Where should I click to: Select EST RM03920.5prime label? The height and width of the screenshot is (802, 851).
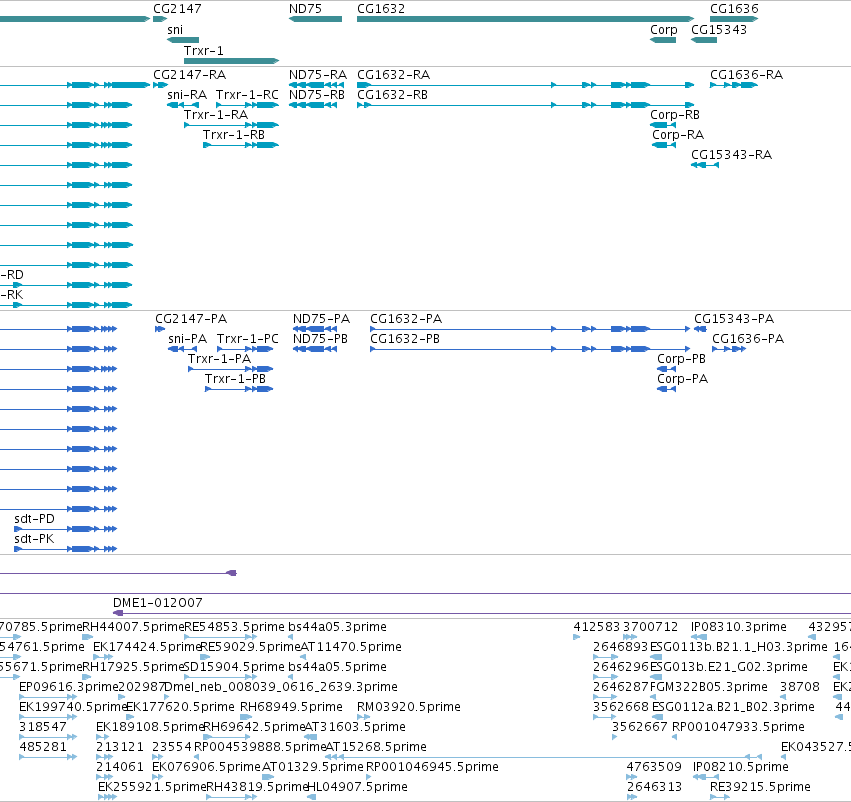[409, 706]
